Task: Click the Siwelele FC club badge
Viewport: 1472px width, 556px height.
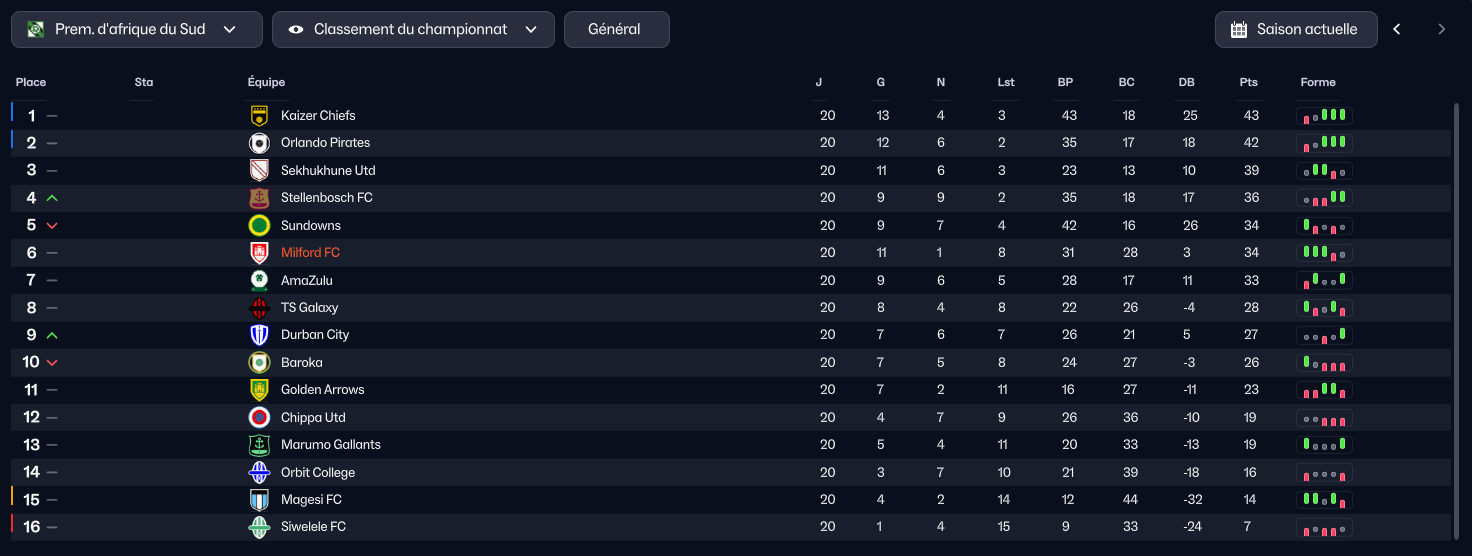Action: pyautogui.click(x=259, y=527)
